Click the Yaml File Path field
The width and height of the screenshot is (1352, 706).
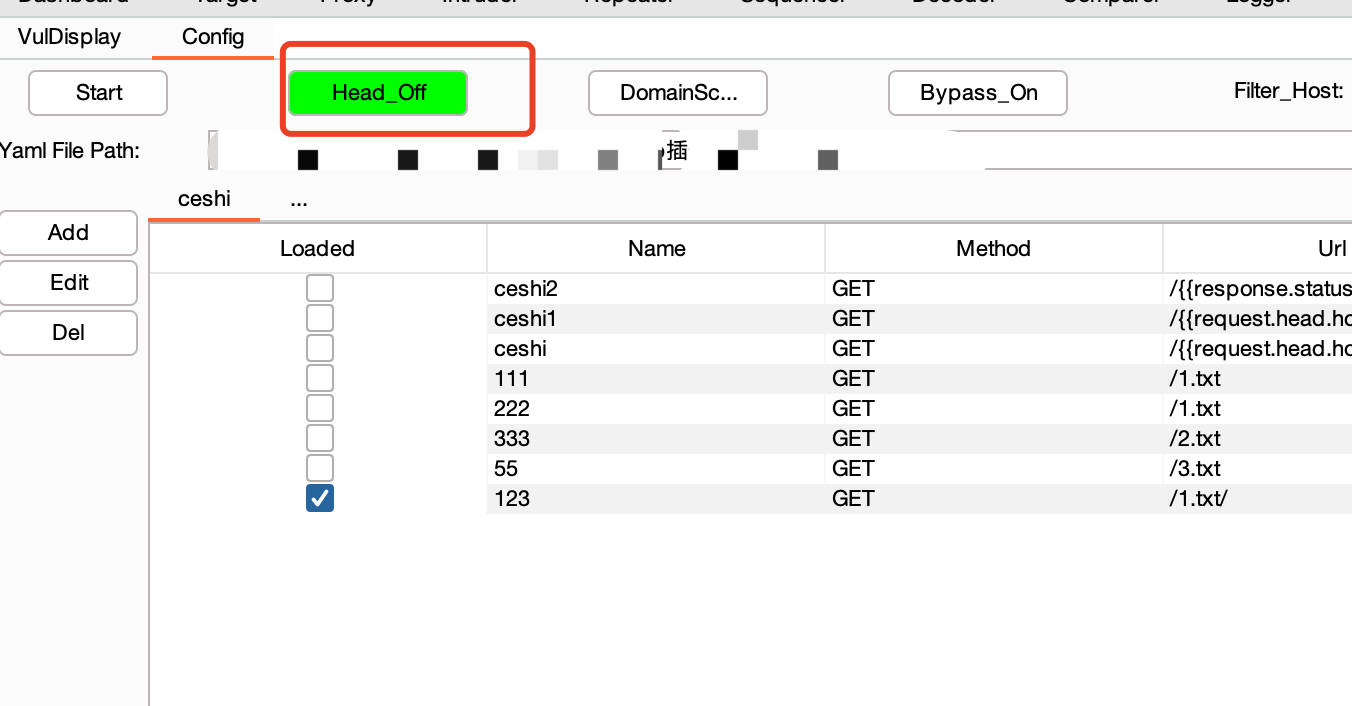pos(1100,151)
